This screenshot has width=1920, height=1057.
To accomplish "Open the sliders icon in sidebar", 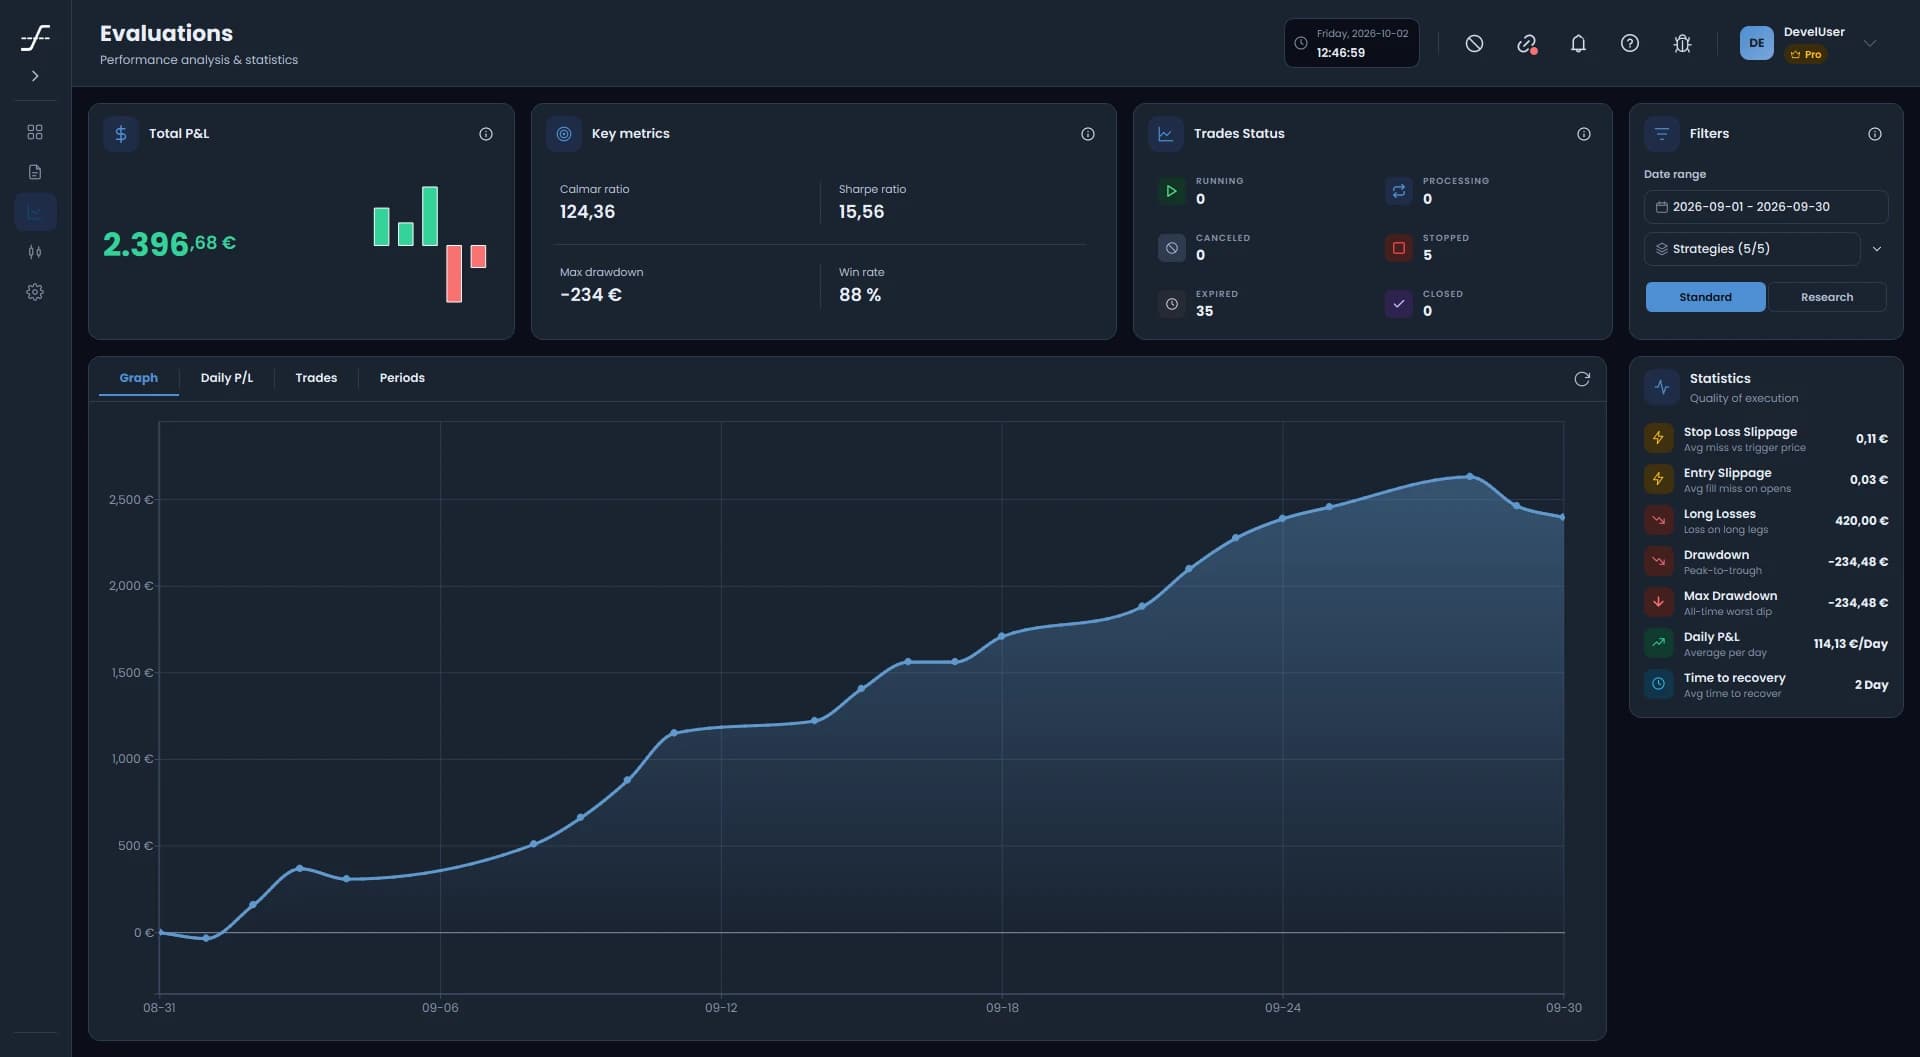I will tap(35, 252).
